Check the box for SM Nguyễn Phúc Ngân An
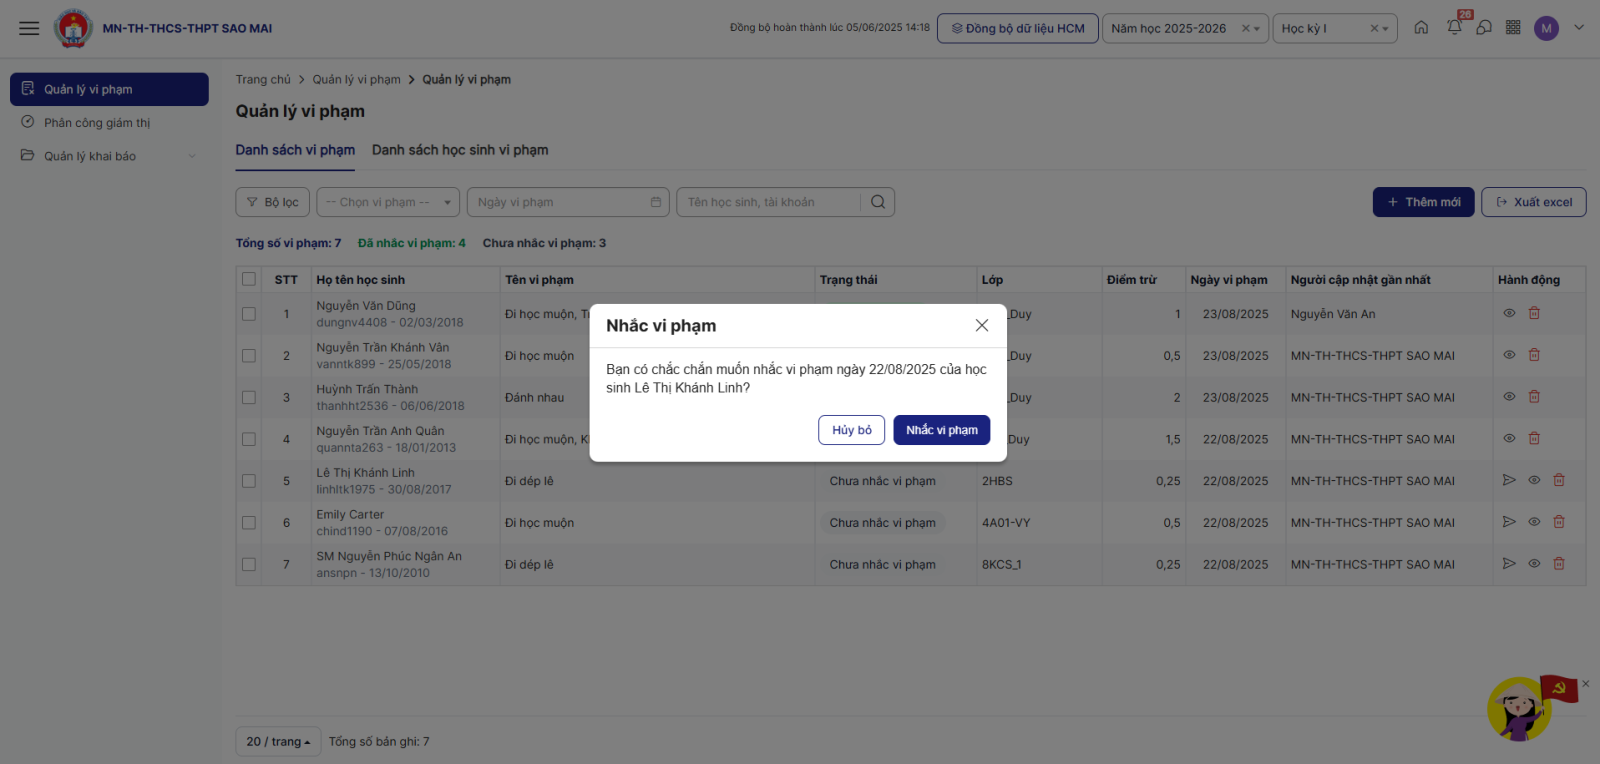Image resolution: width=1600 pixels, height=764 pixels. (x=249, y=565)
